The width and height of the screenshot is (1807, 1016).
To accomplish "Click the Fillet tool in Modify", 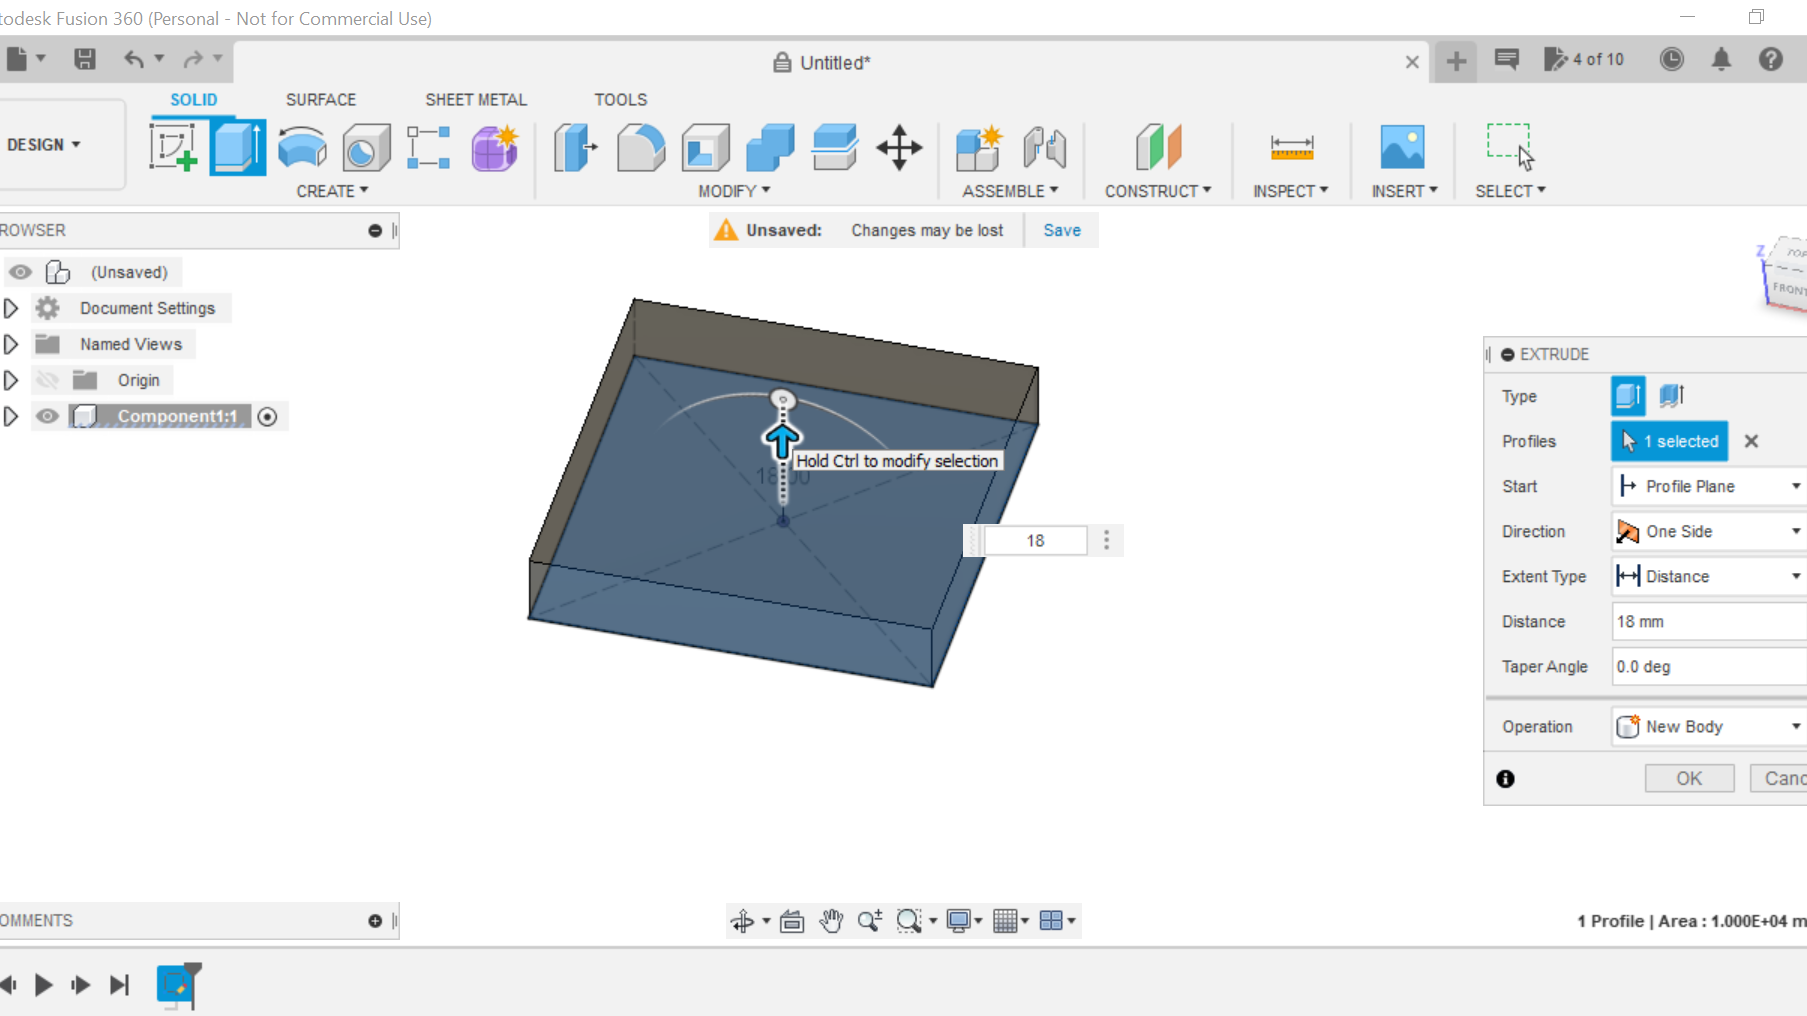I will 640,147.
